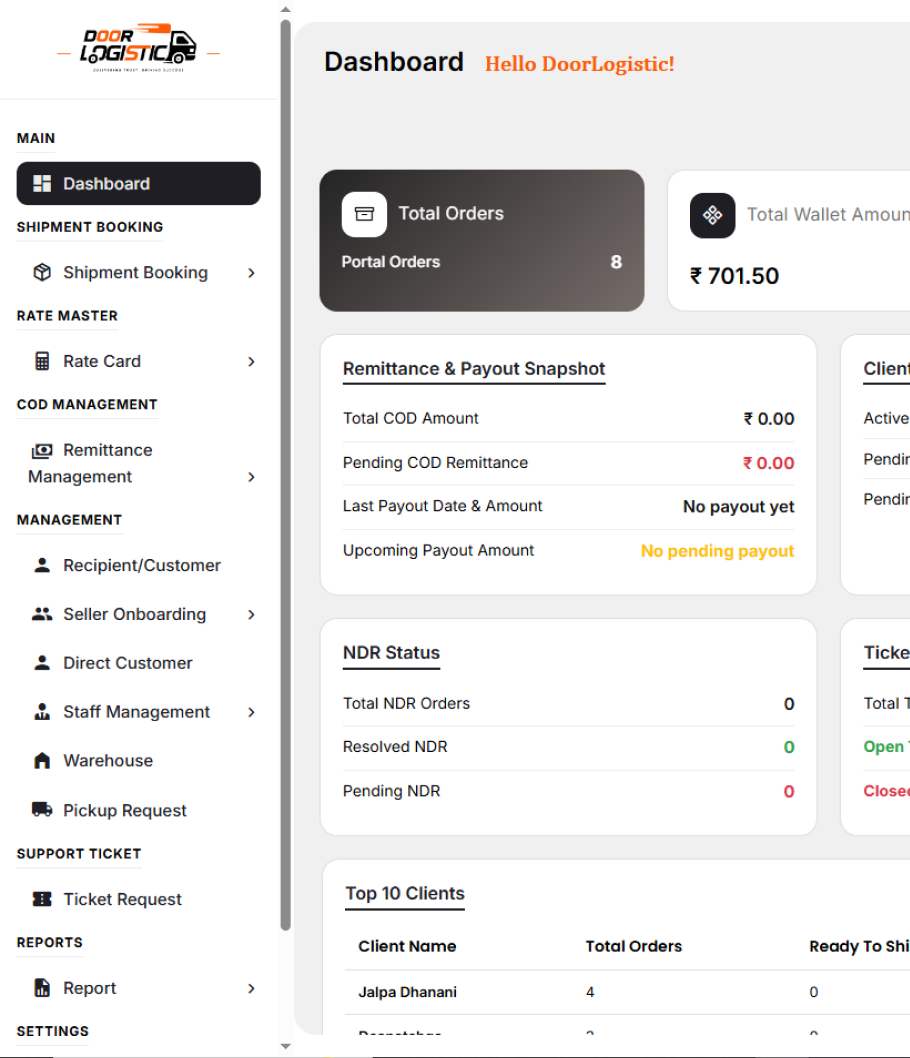
Task: Open the Seller Onboarding menu item
Action: (138, 614)
